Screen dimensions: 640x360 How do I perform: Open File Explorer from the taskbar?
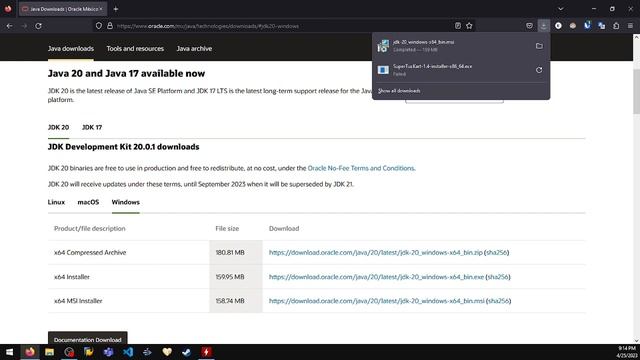[49, 352]
